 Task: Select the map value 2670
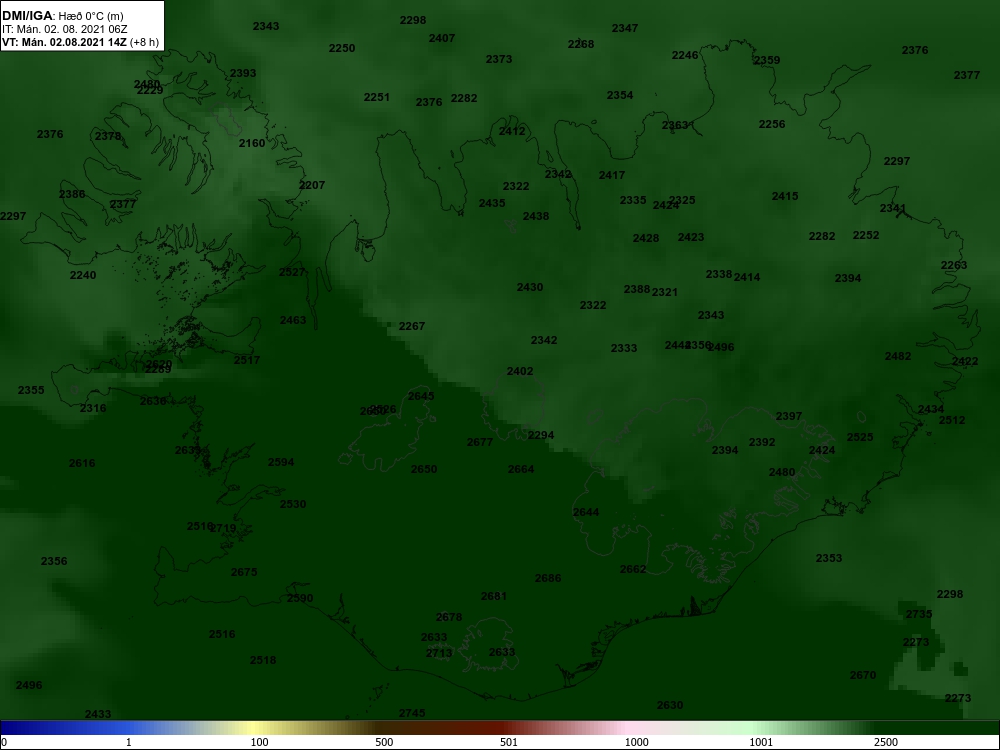tap(863, 675)
